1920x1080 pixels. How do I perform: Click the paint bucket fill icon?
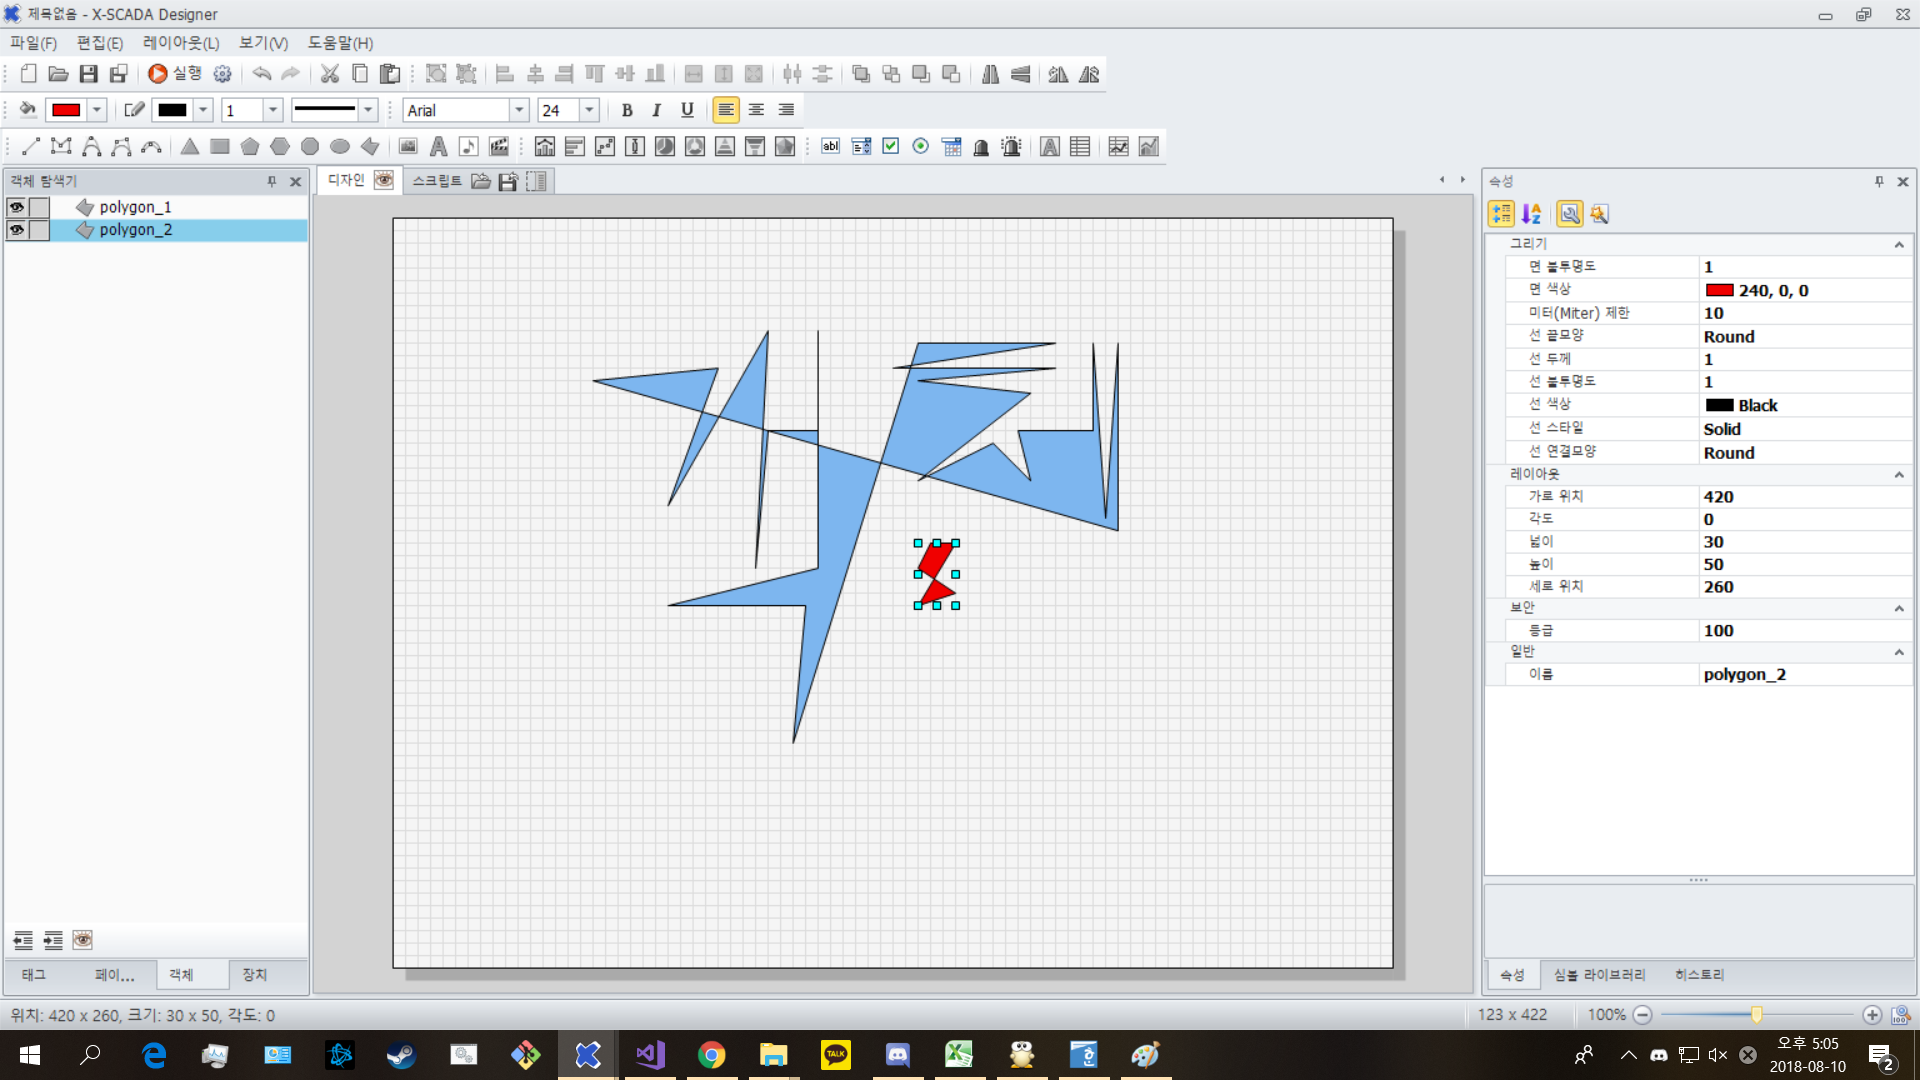[28, 110]
